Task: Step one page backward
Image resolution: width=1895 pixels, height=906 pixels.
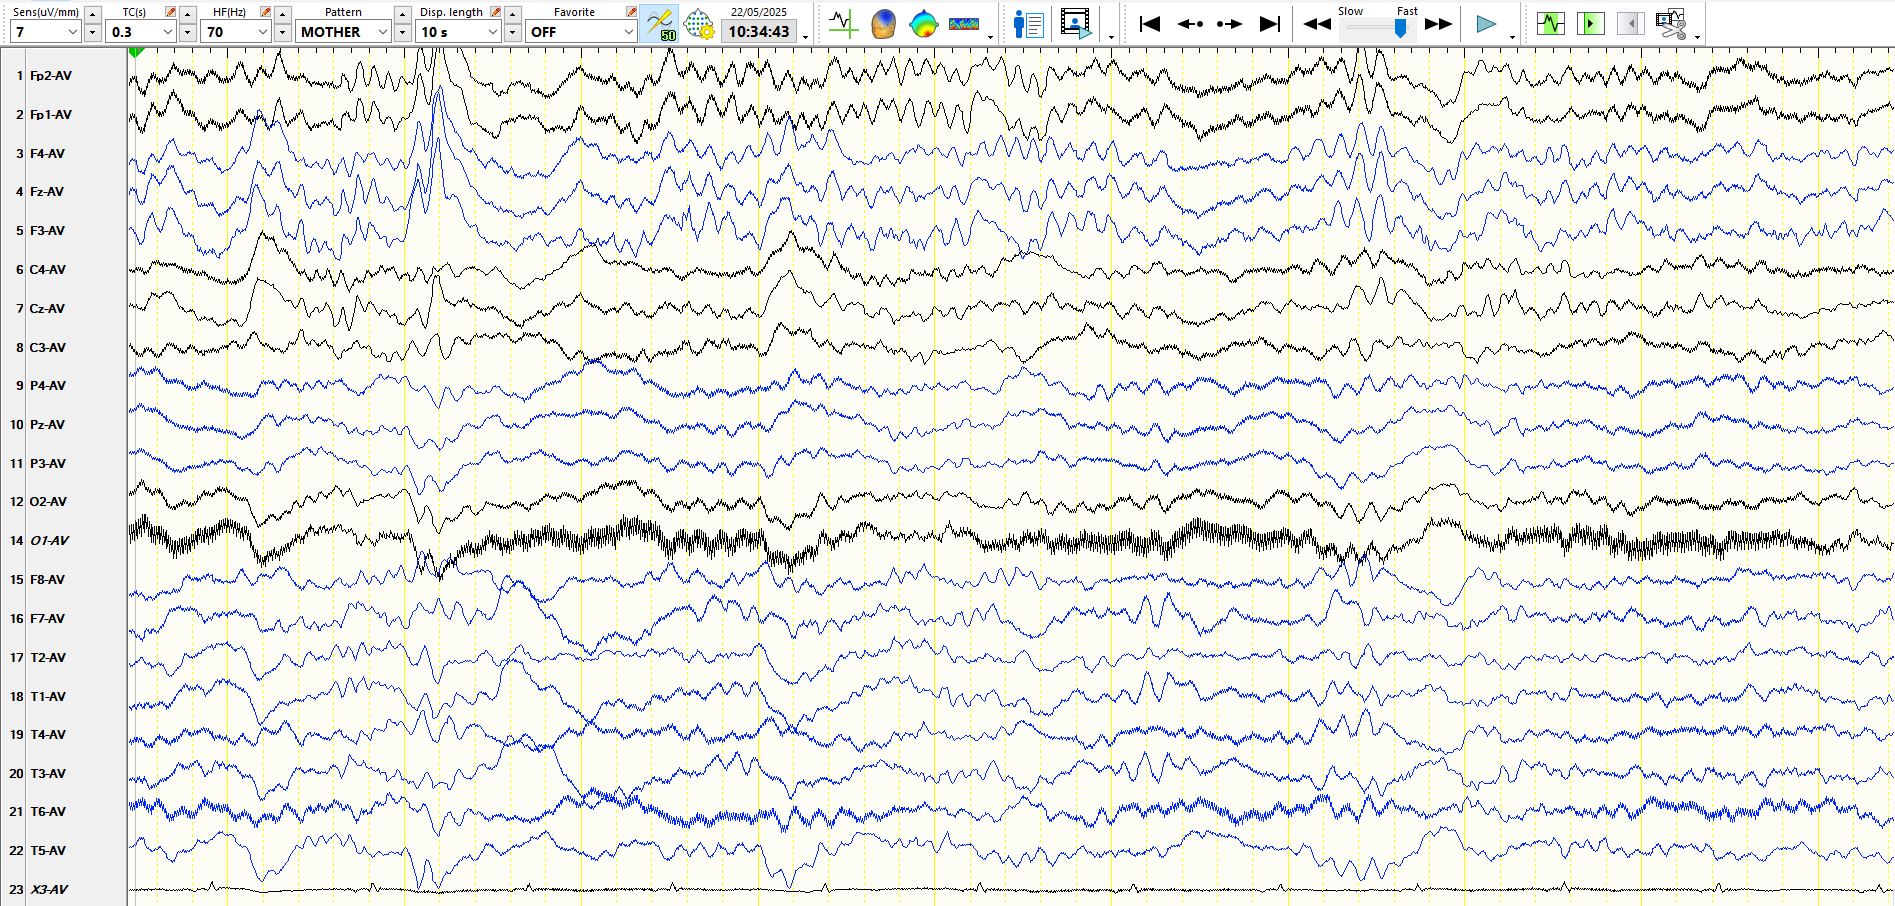Action: point(1190,24)
